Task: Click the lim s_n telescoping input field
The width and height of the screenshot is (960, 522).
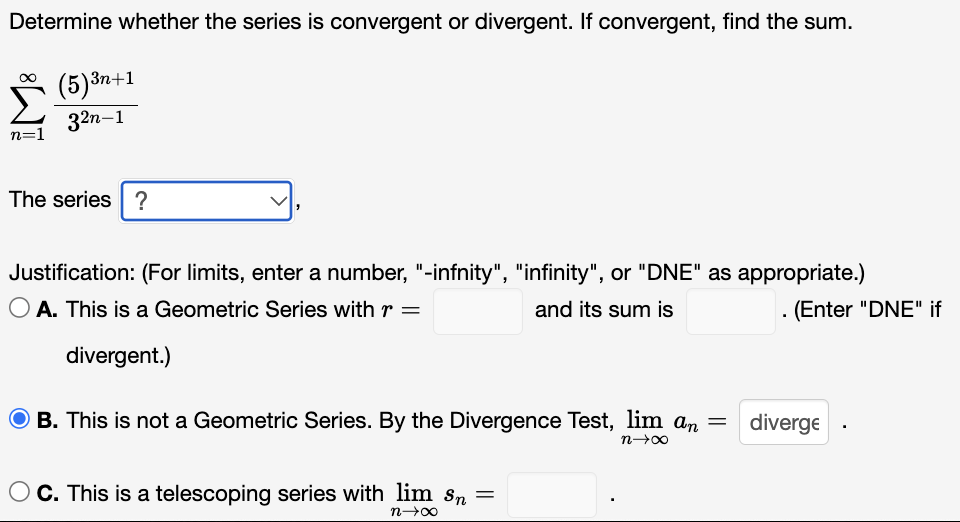Action: pos(552,495)
